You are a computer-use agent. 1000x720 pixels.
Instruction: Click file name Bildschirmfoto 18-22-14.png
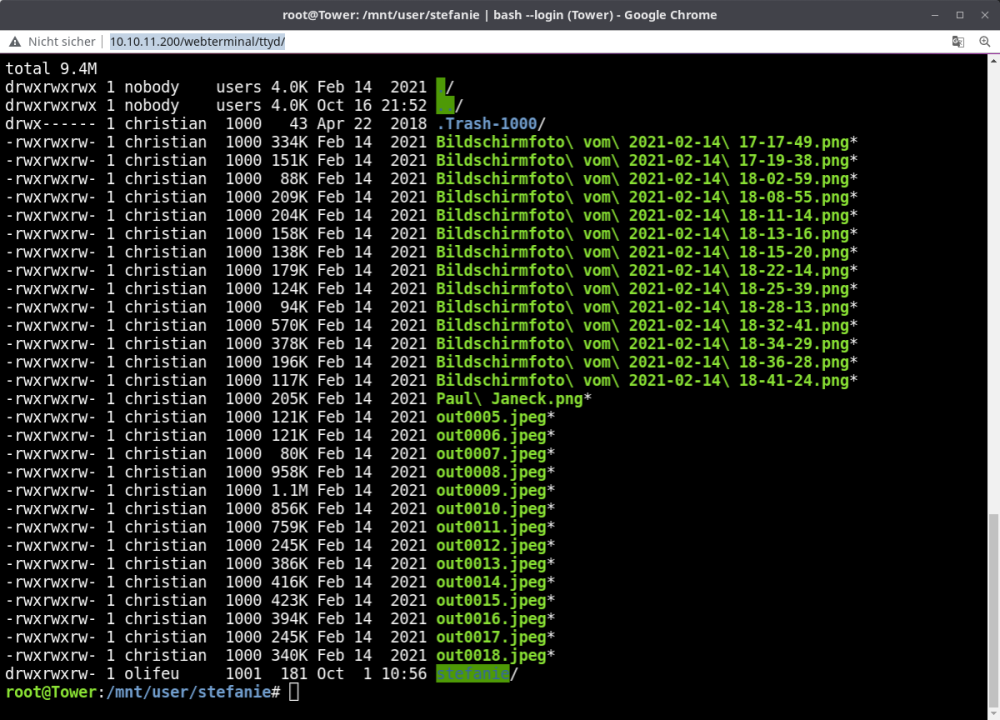click(x=646, y=270)
